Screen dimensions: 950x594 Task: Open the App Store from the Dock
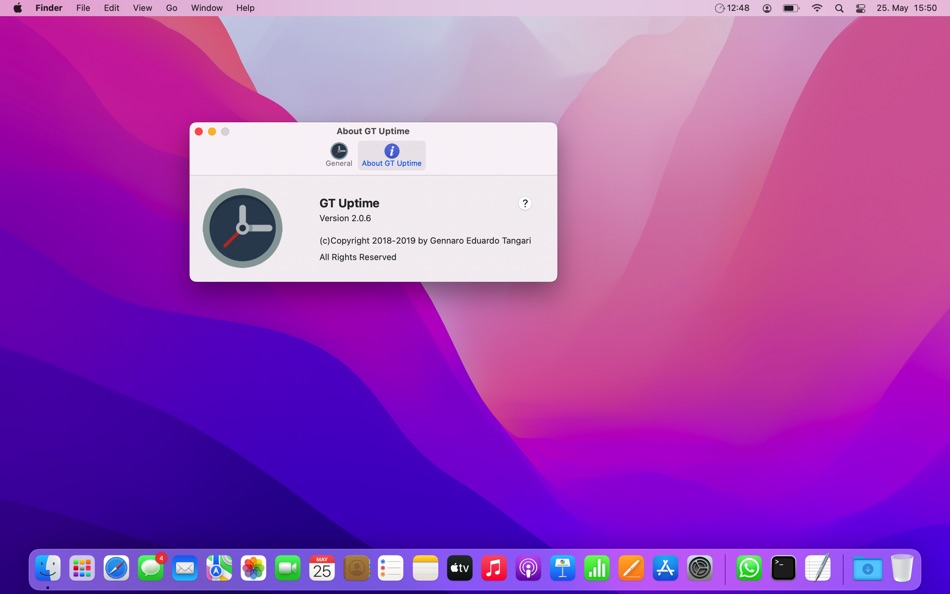pos(665,568)
